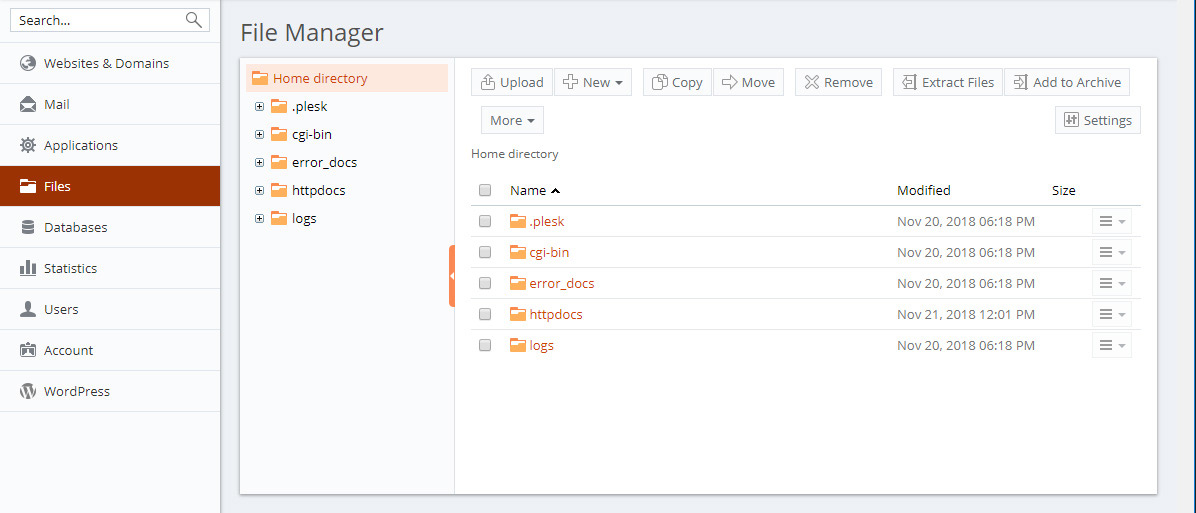Click the search magnifier icon
Screen dimensions: 1196x513
coord(194,20)
